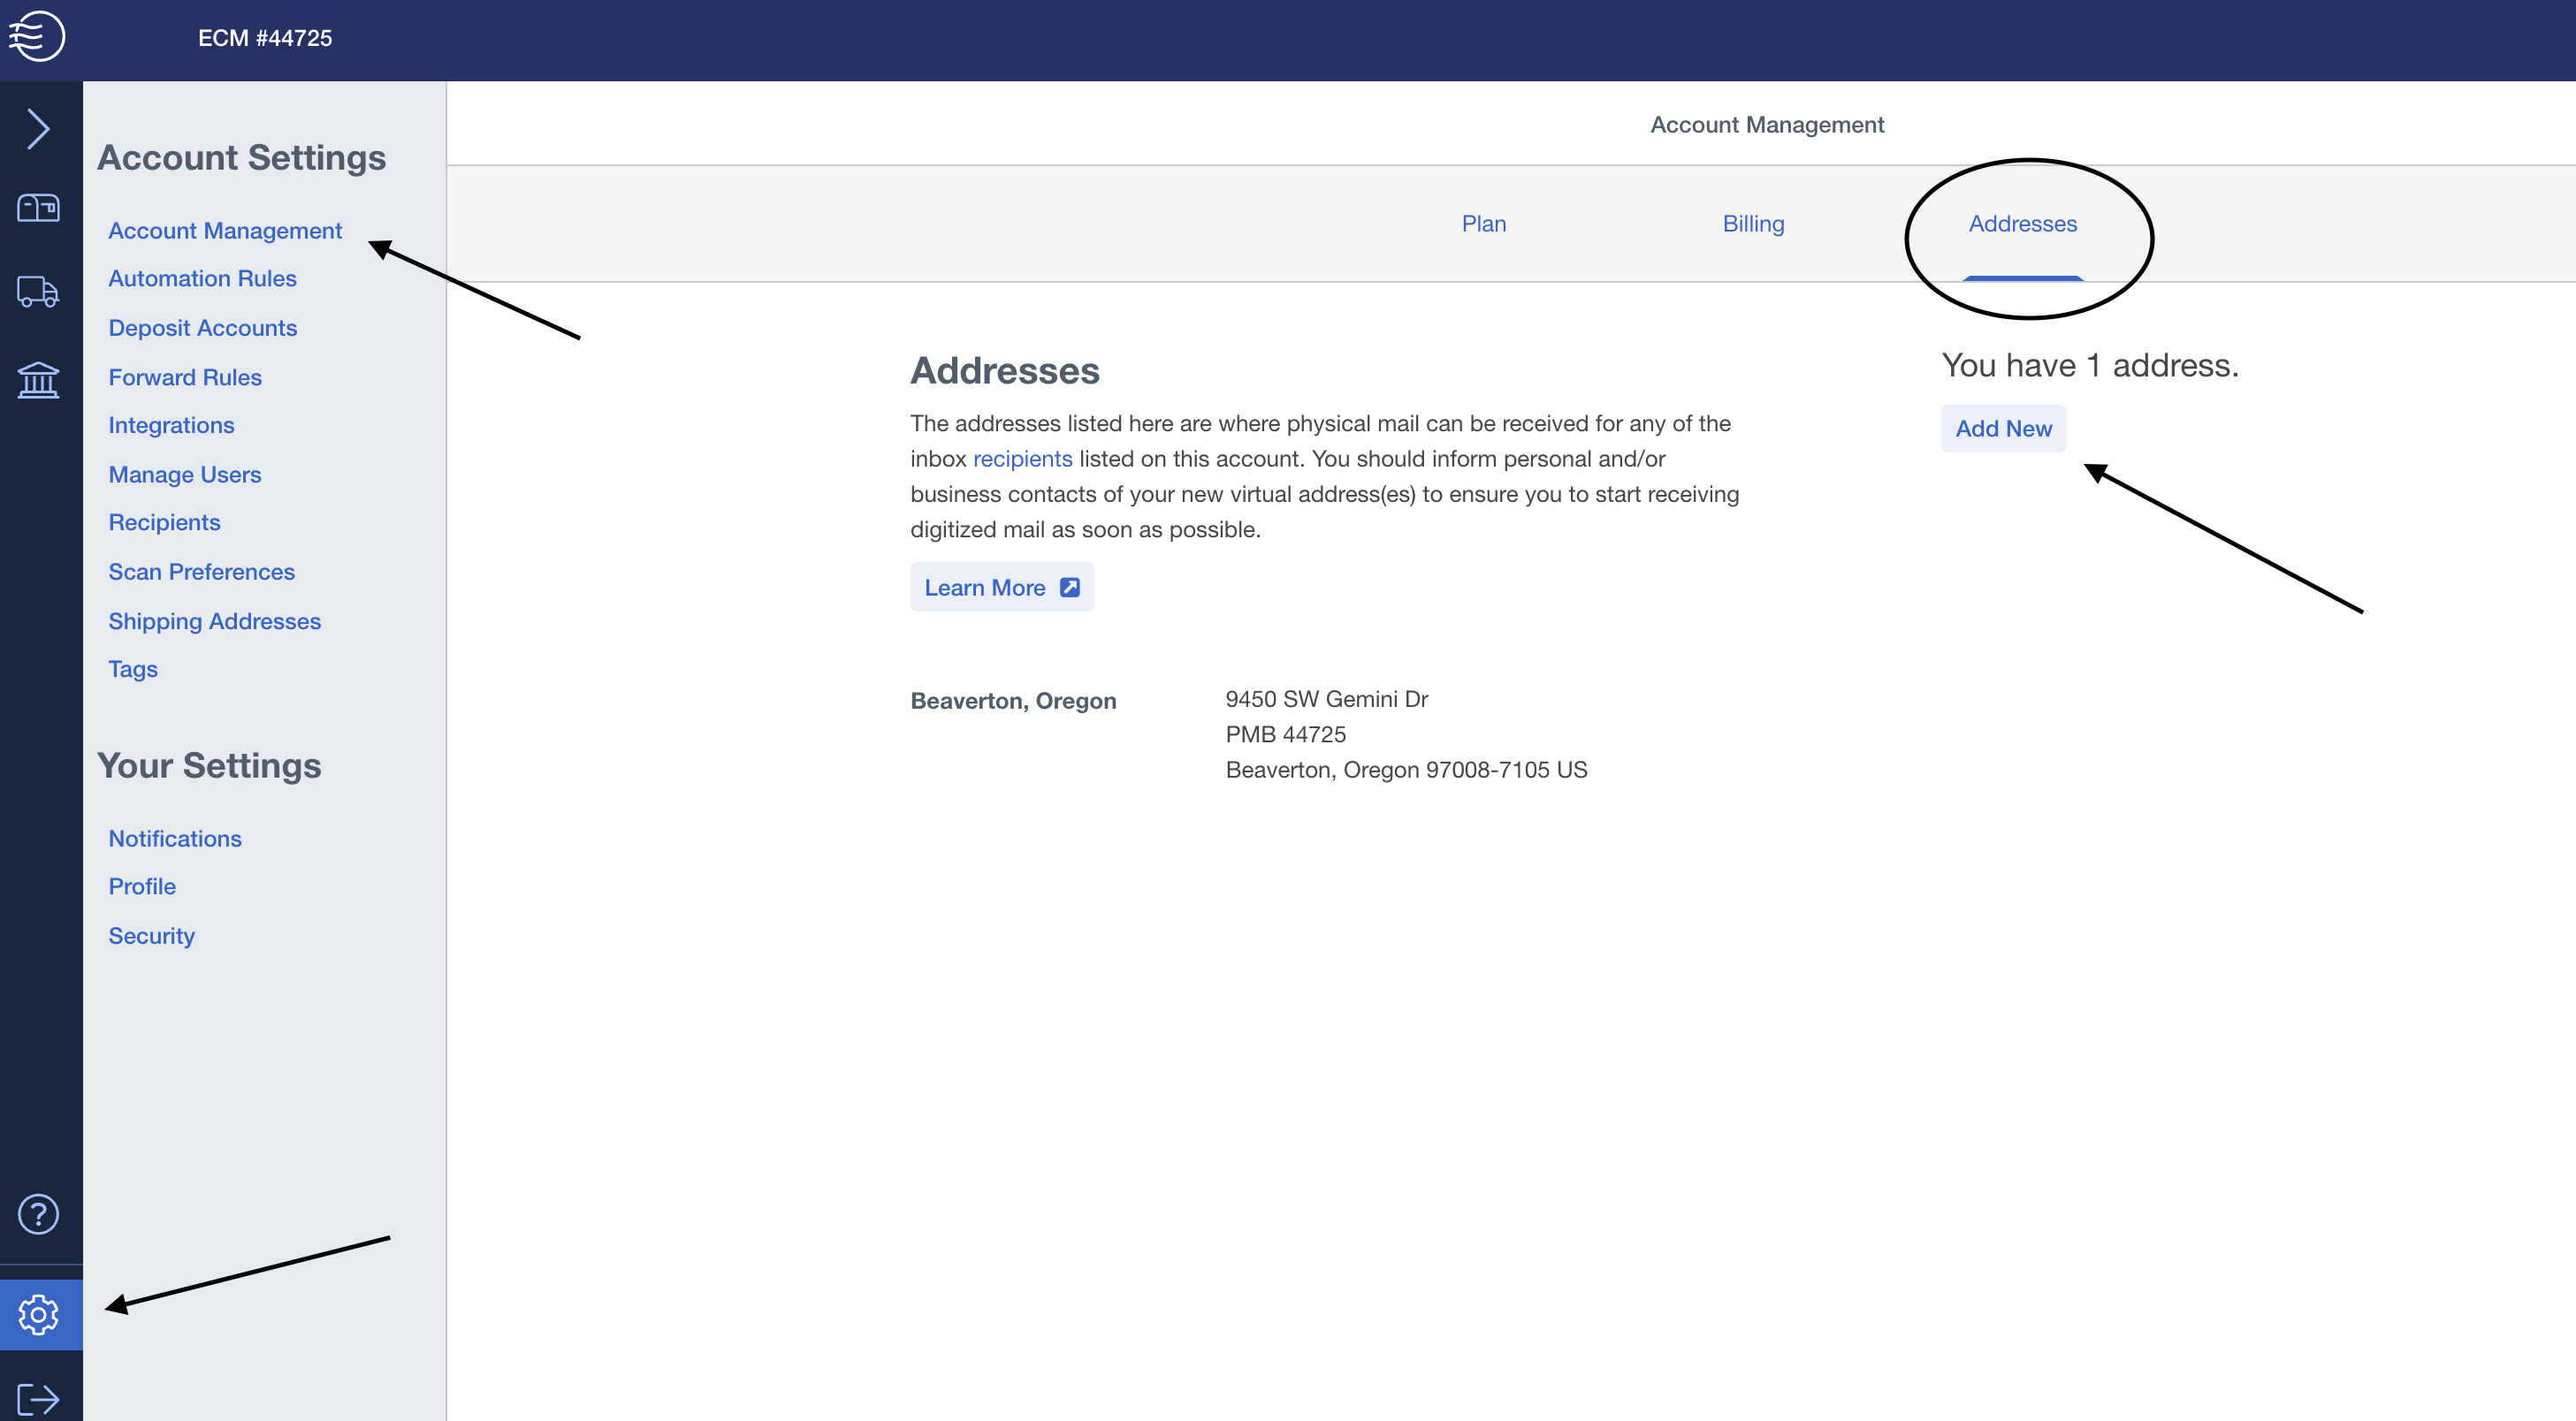Screen dimensions: 2576x1421
Task: Click the Your Settings heading
Action: 209,766
